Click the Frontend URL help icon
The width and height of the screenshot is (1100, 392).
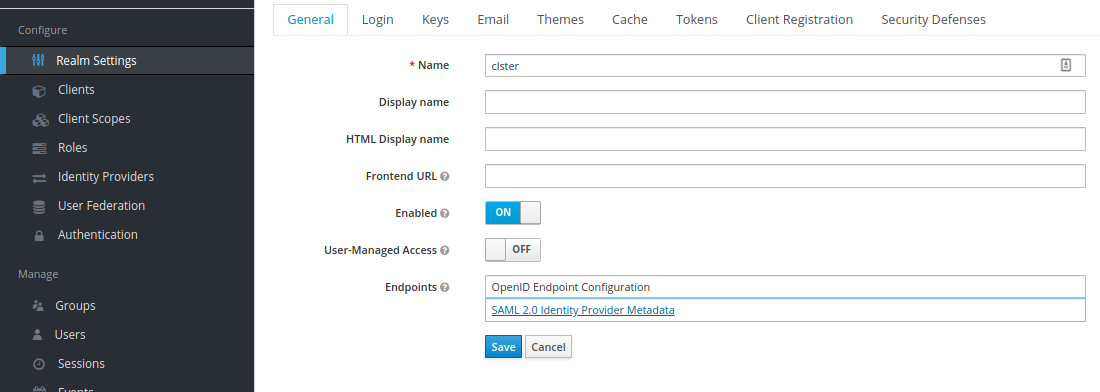coord(445,177)
